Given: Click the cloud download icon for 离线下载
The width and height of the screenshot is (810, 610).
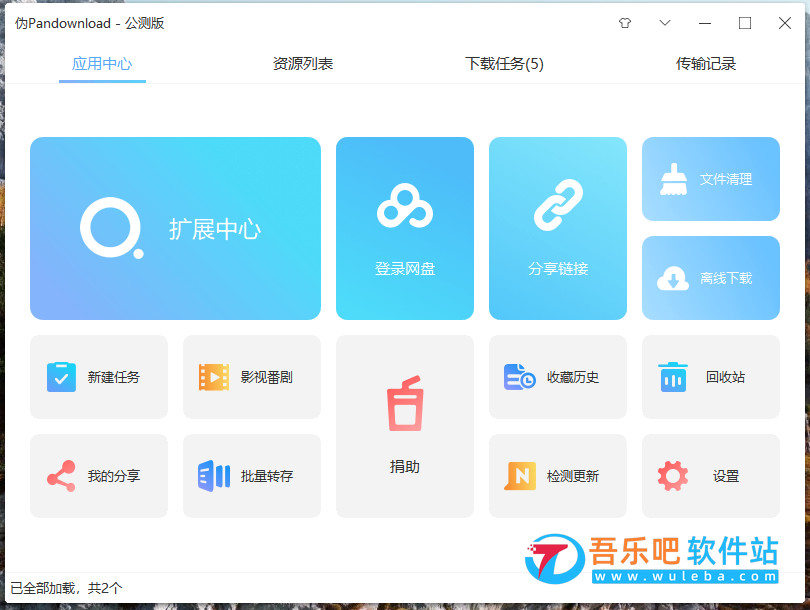Looking at the screenshot, I should tap(673, 278).
